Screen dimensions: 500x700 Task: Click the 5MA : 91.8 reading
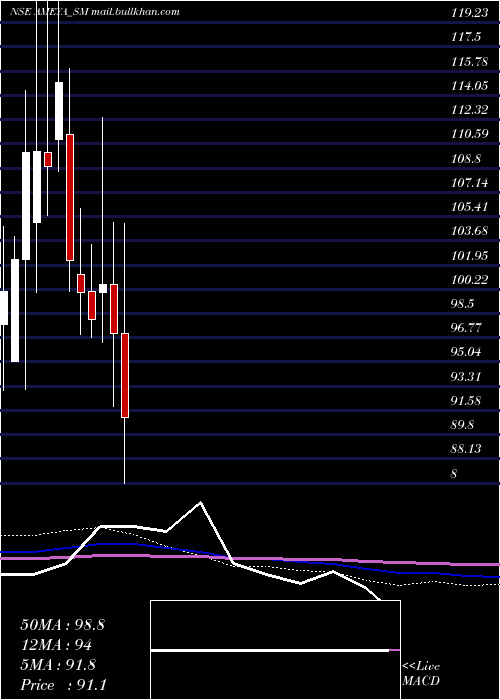coord(58,665)
